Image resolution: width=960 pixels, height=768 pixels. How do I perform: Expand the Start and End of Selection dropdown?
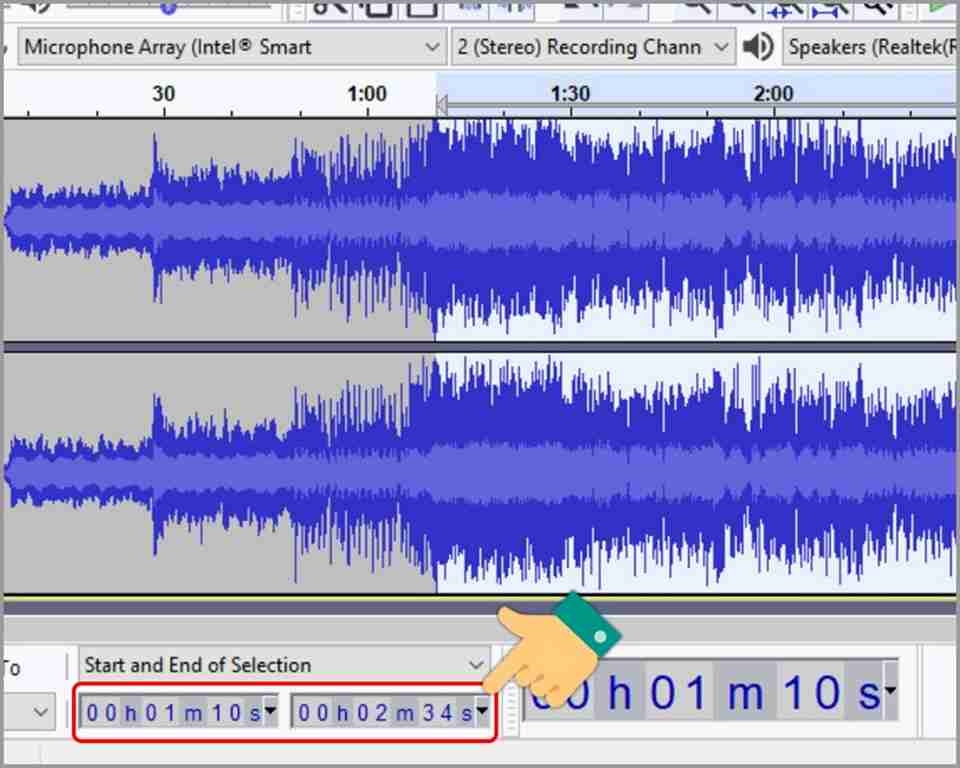(x=285, y=664)
